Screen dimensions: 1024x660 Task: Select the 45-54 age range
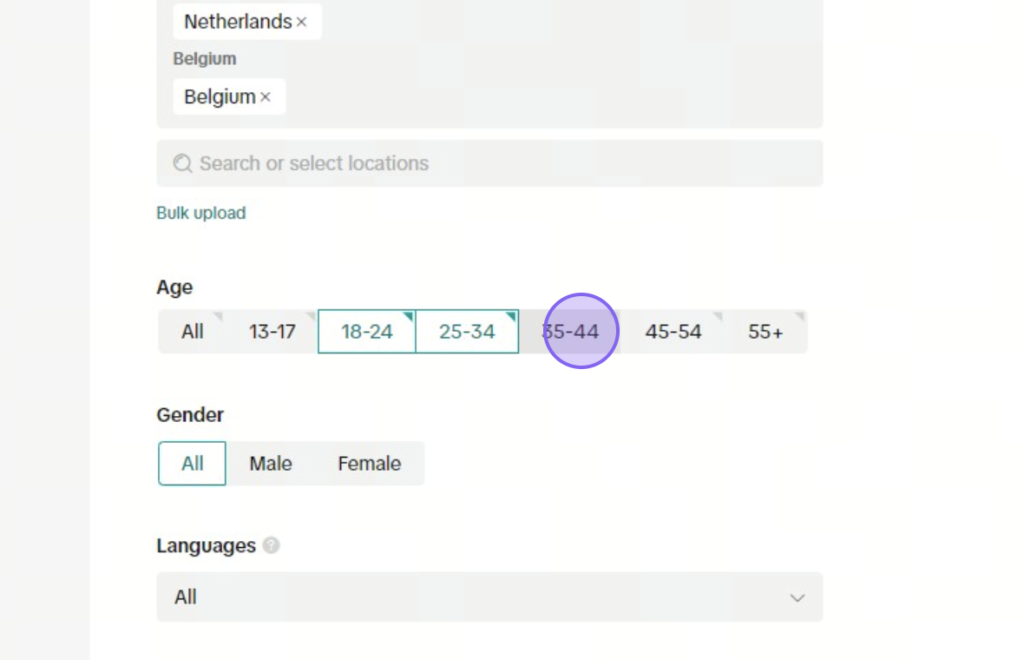click(673, 332)
